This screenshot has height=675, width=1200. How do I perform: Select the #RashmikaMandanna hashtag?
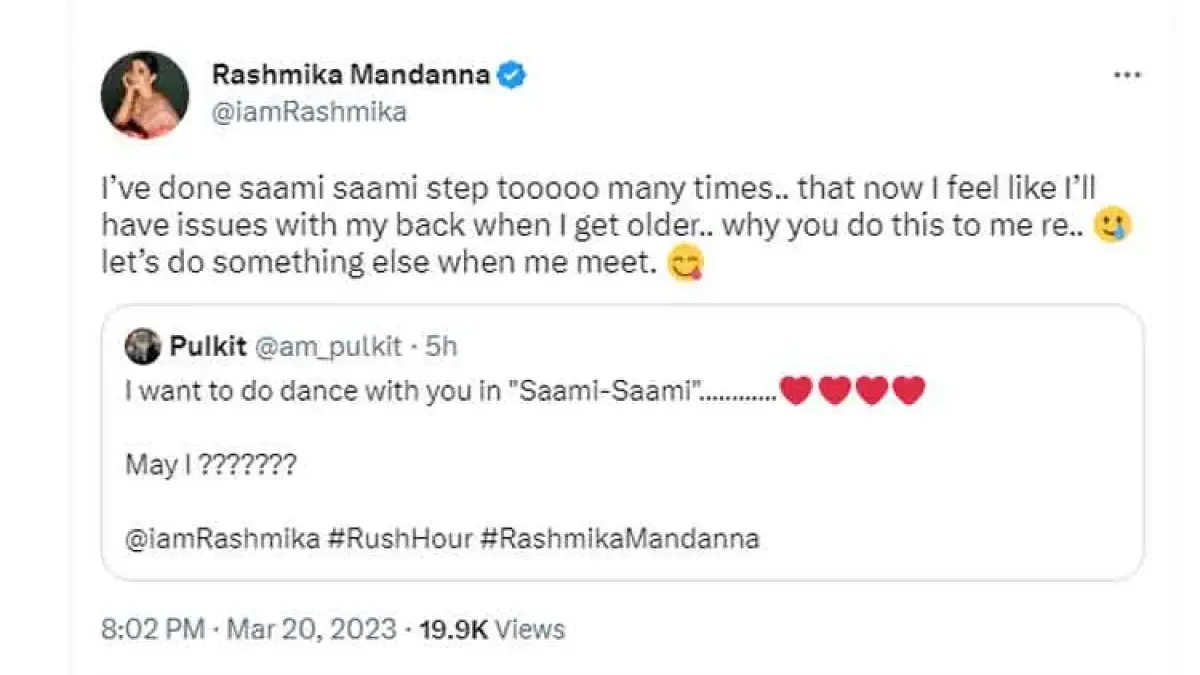pos(619,539)
